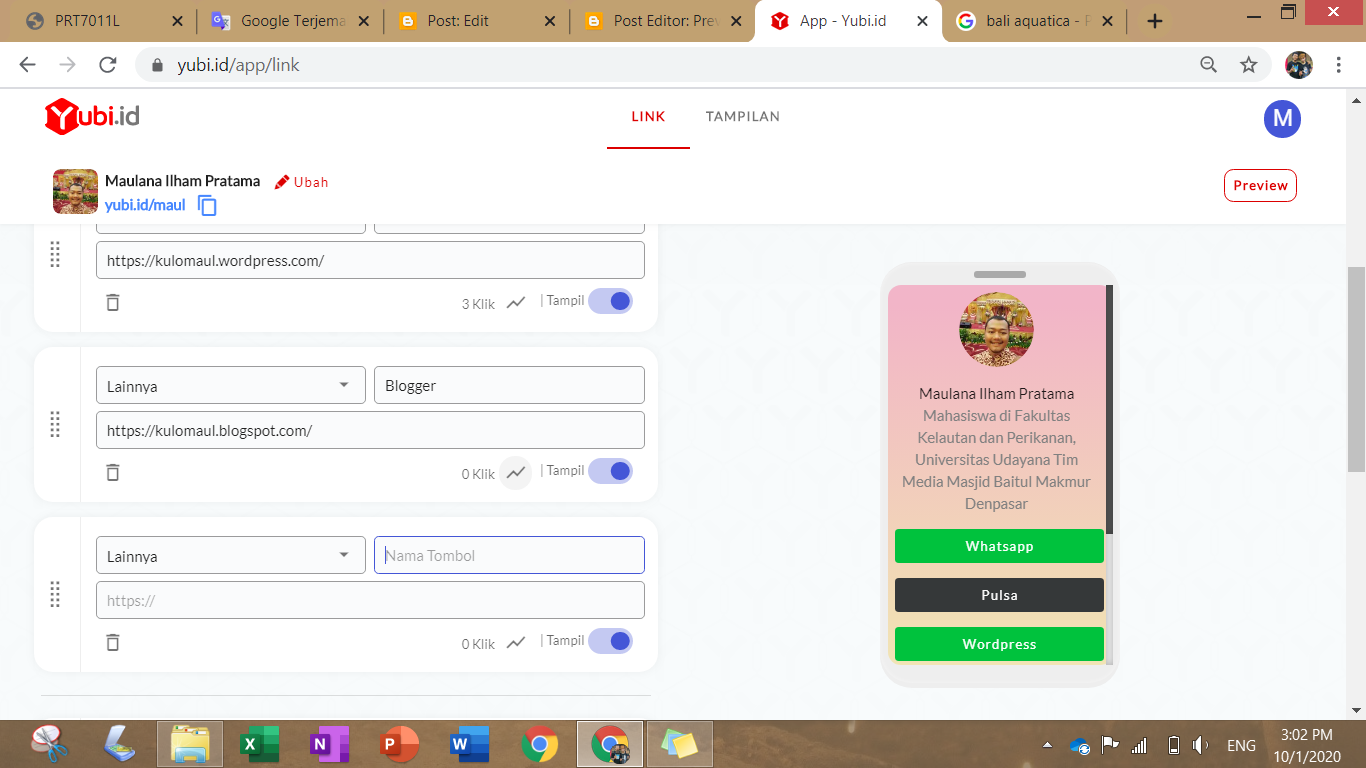View click statistics for kulomaul.wordpress.com

click(x=516, y=302)
